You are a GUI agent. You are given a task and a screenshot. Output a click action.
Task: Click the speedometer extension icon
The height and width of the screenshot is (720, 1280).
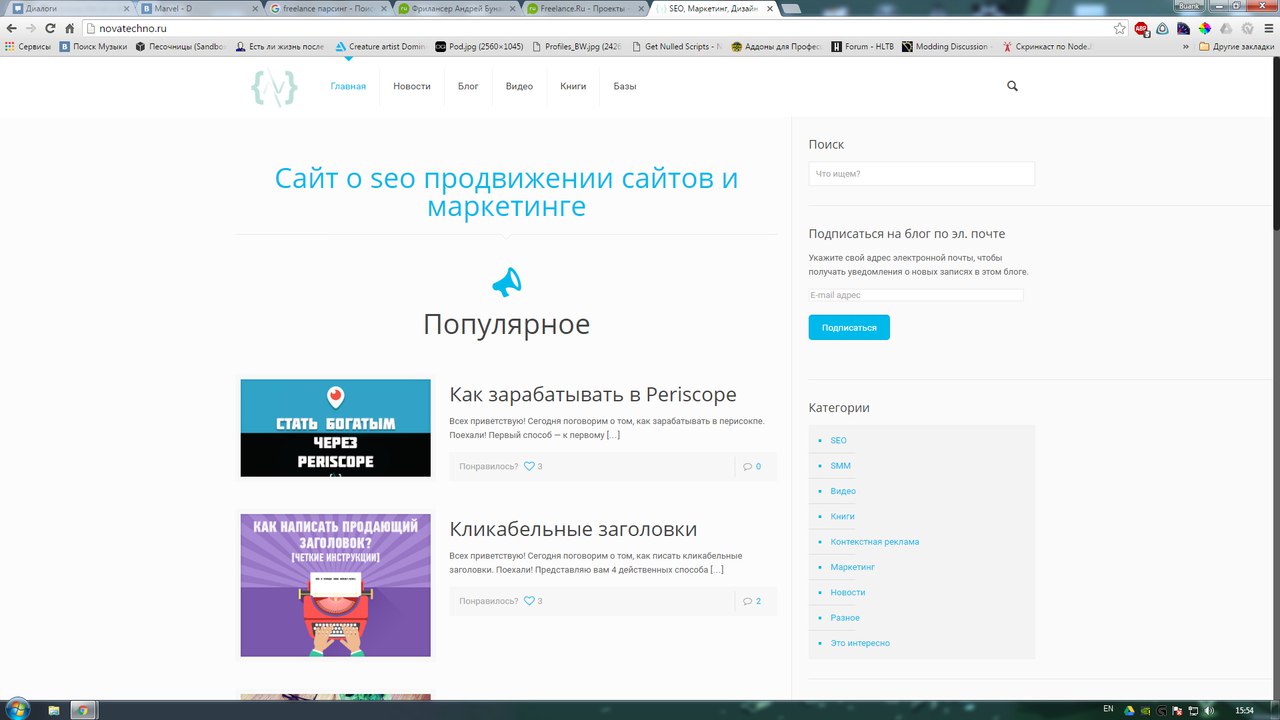coord(1184,28)
